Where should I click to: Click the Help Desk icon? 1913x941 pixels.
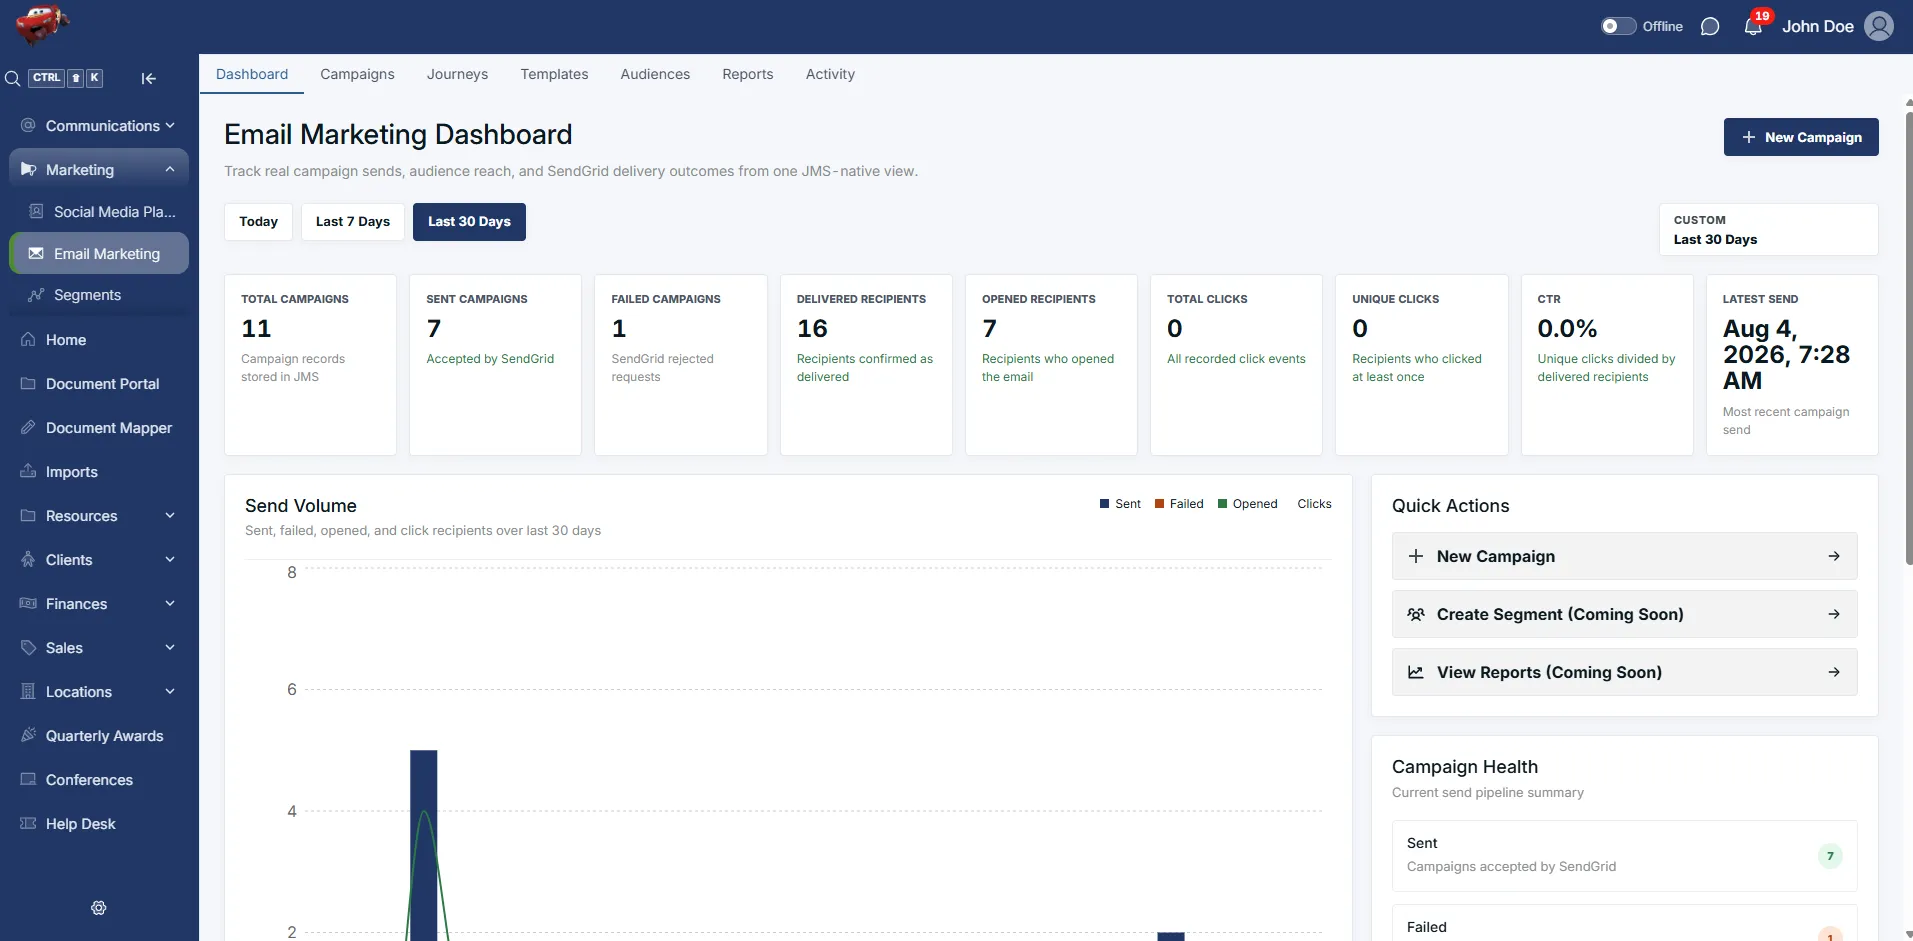[x=28, y=823]
